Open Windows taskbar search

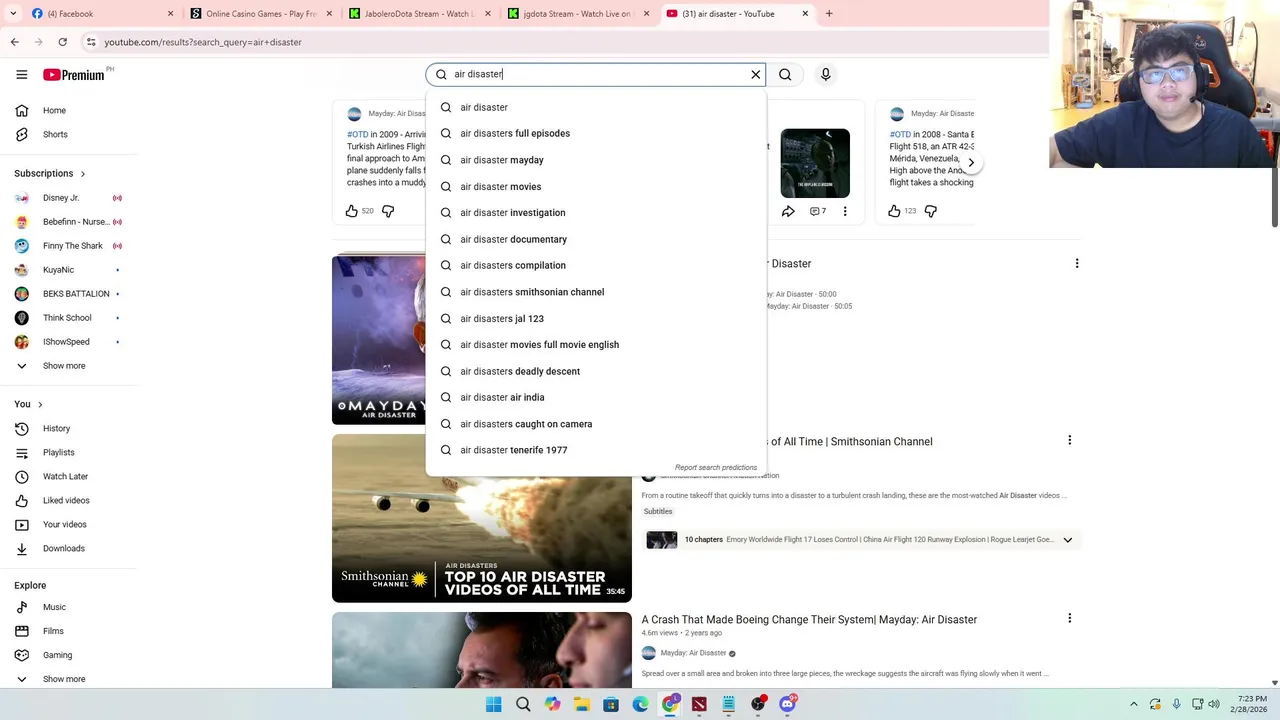point(523,704)
